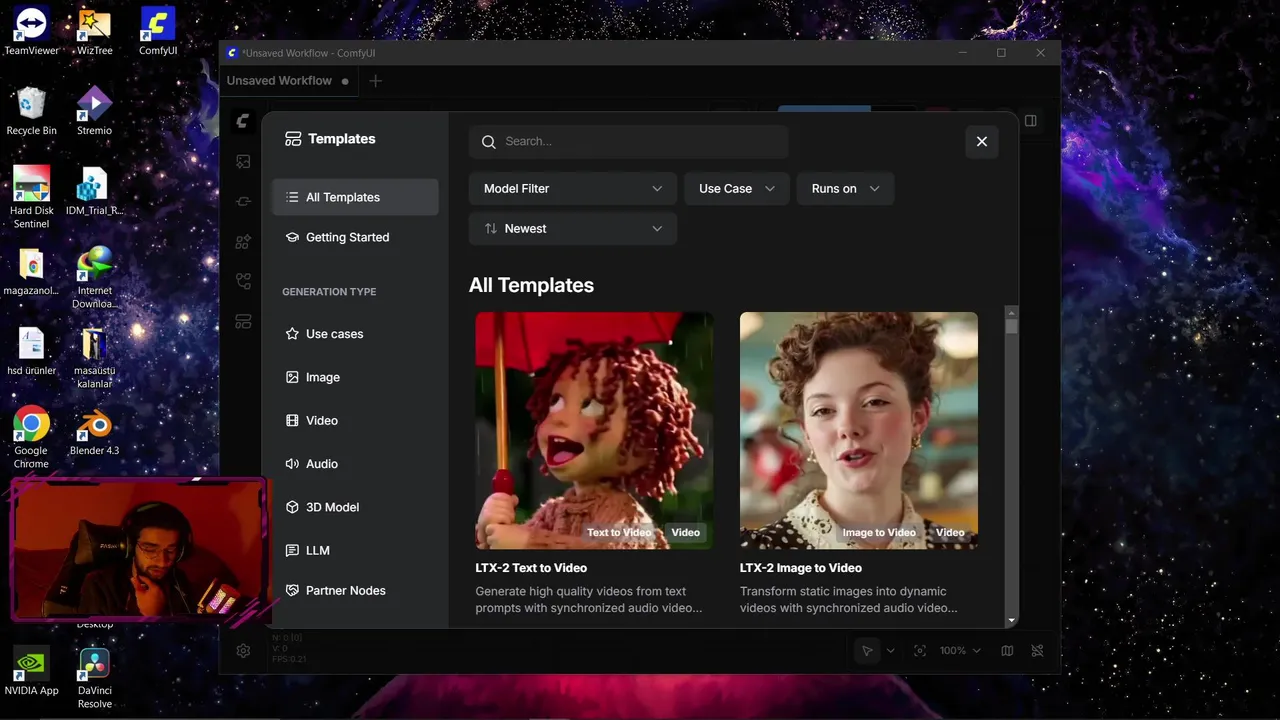1280x720 pixels.
Task: Open ComfyUI desktop shortcut
Action: (x=158, y=30)
